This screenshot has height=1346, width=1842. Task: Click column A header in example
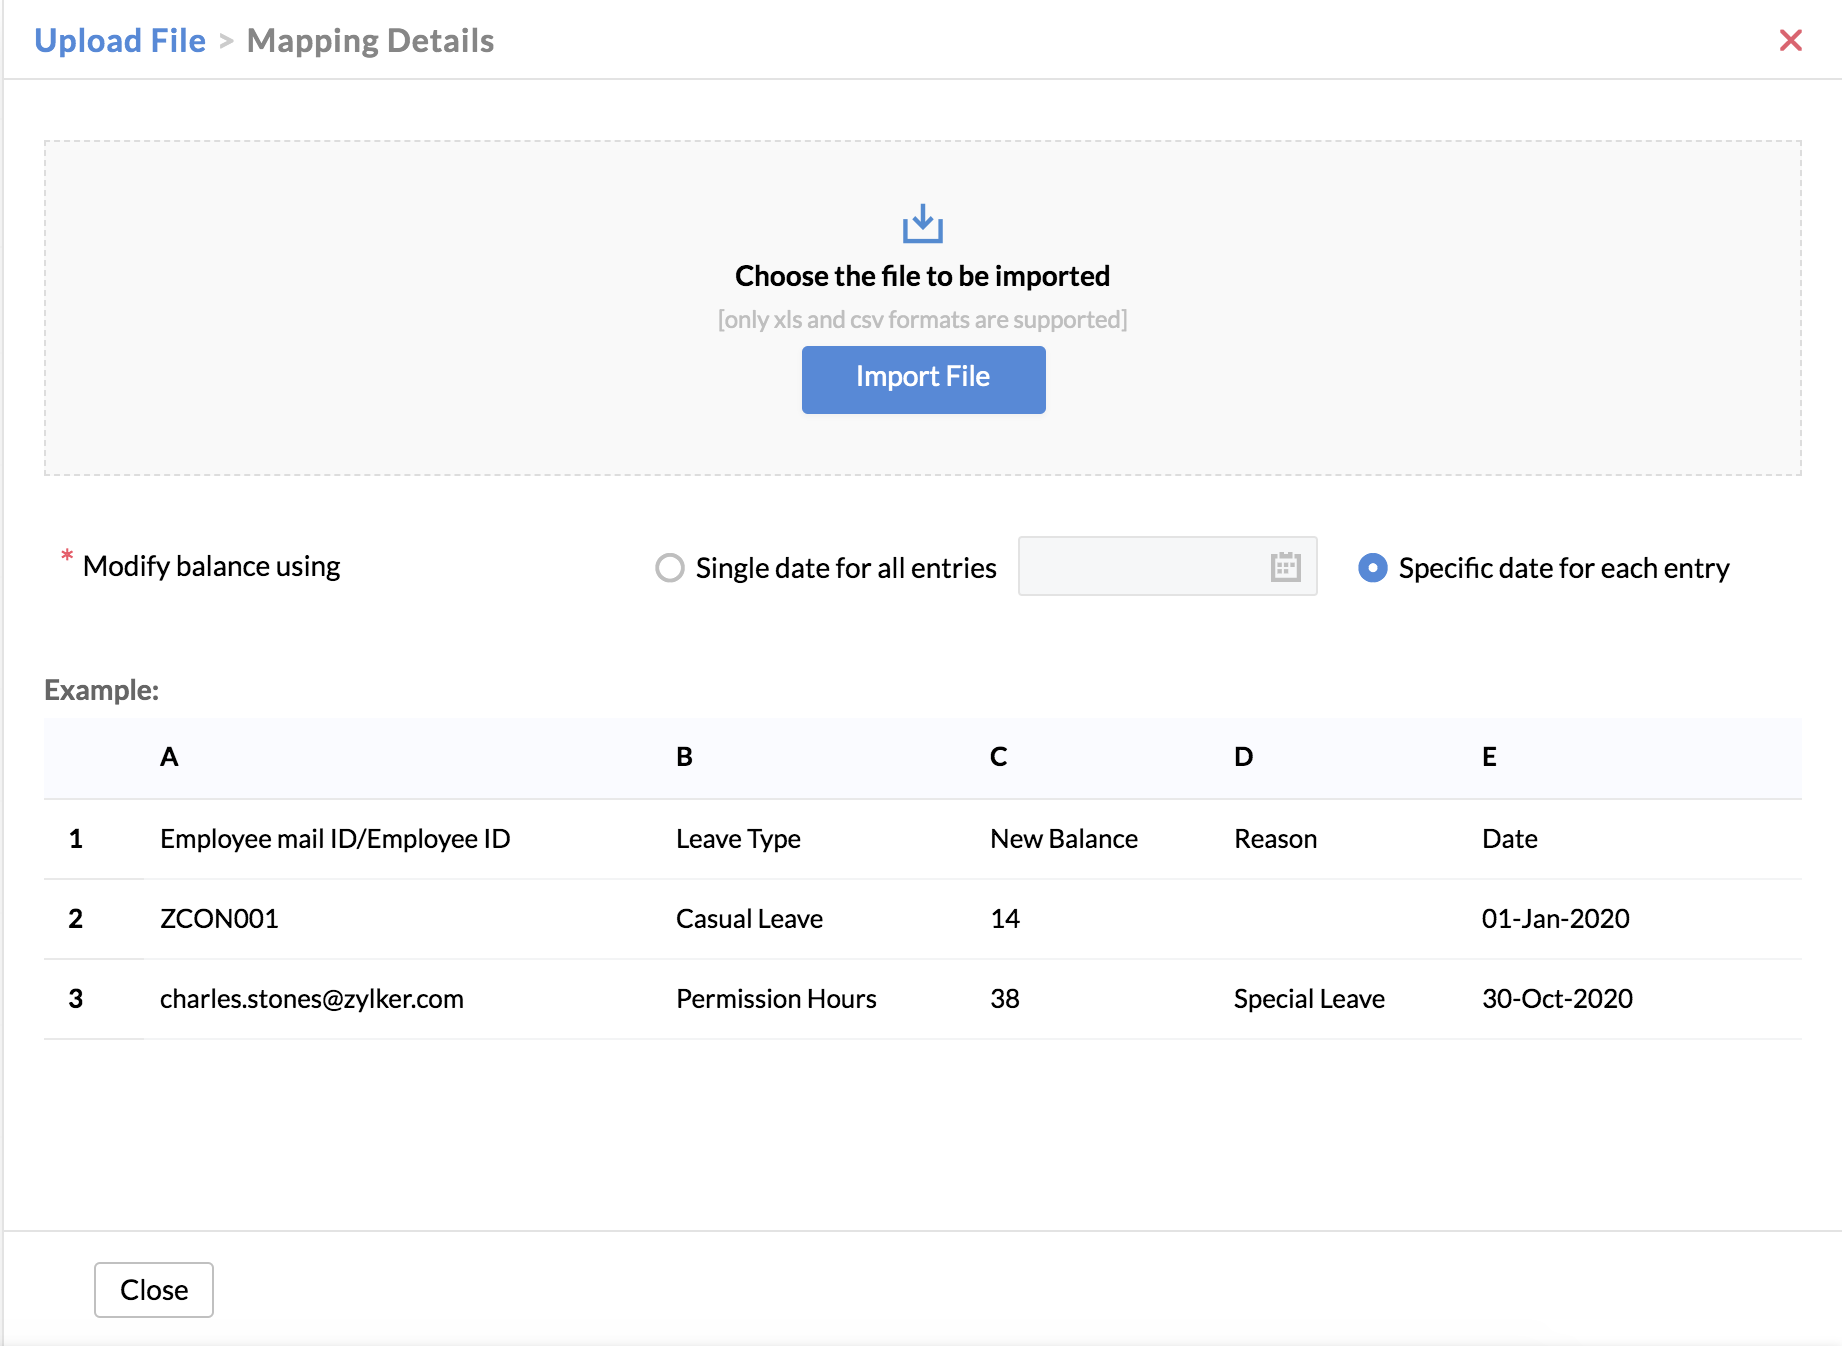pyautogui.click(x=169, y=757)
